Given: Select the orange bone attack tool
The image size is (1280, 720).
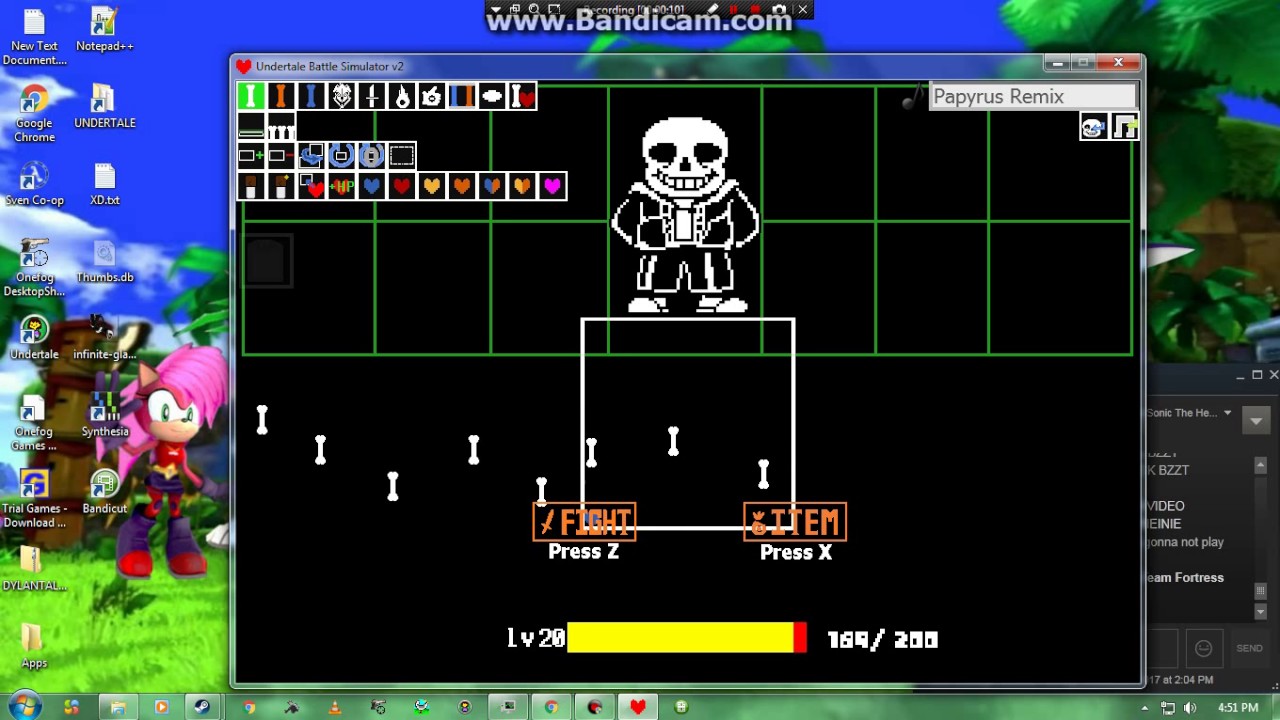Looking at the screenshot, I should click(281, 96).
